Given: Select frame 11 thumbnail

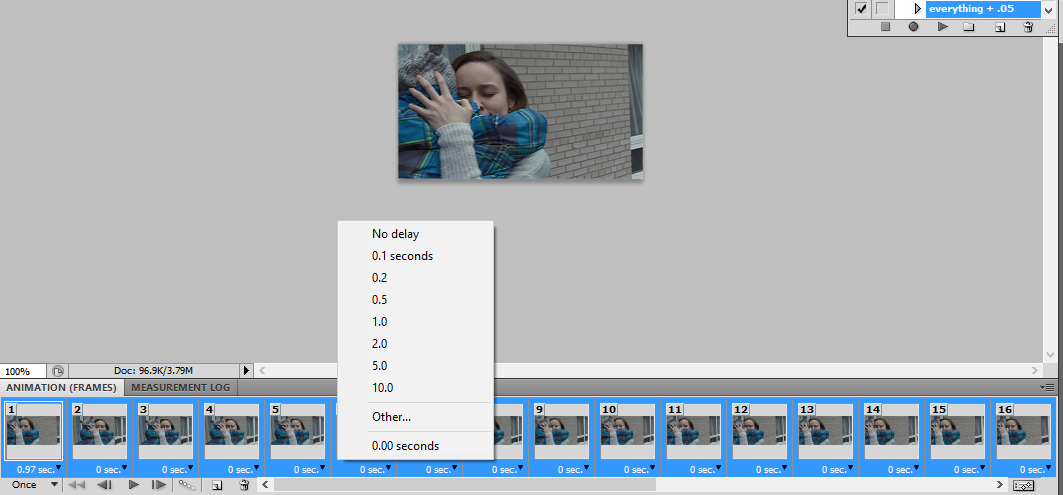Looking at the screenshot, I should coord(694,431).
